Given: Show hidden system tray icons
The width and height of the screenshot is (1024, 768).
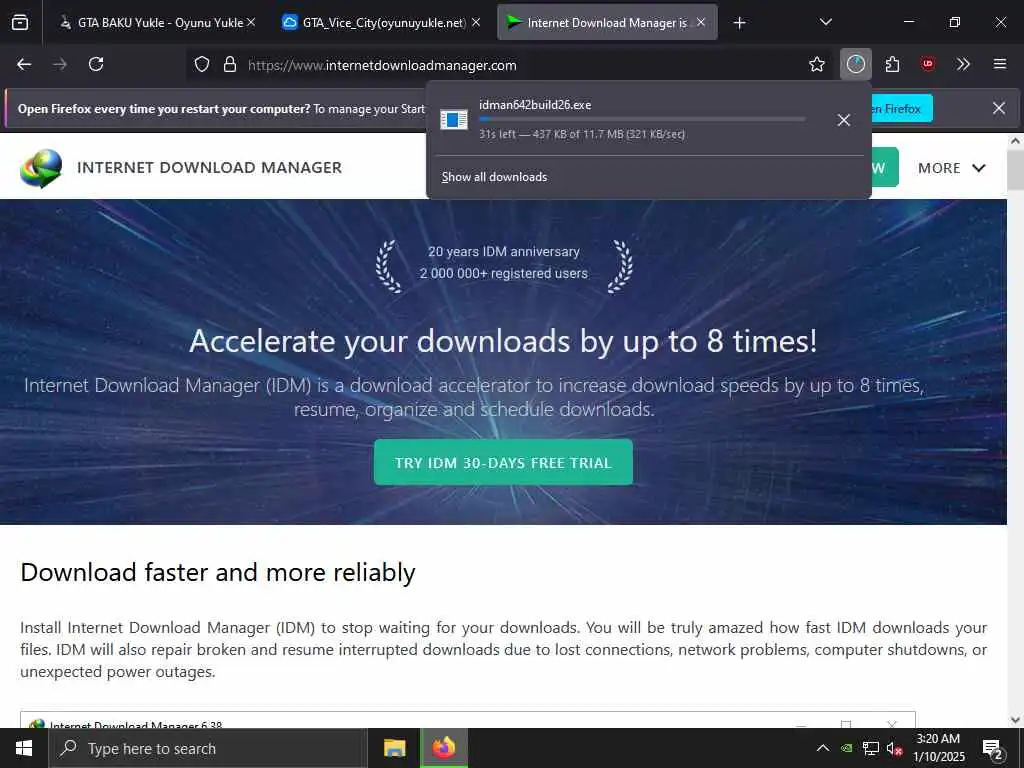Looking at the screenshot, I should [823, 748].
